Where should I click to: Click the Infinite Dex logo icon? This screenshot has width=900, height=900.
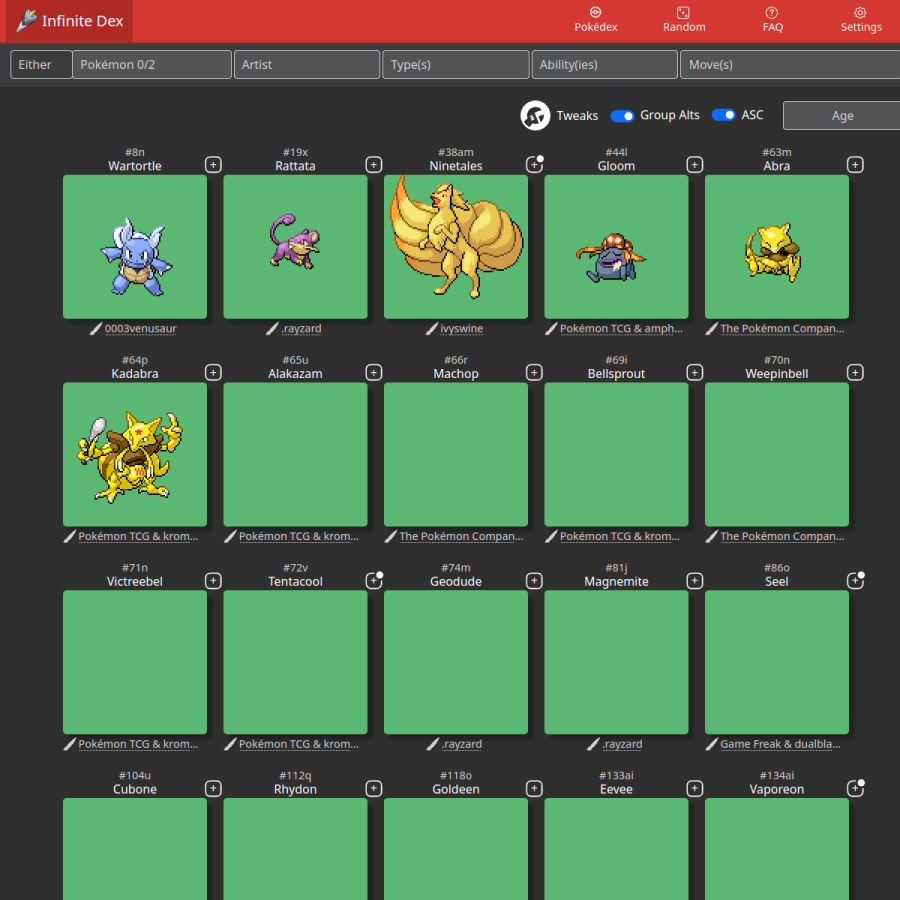(x=26, y=21)
